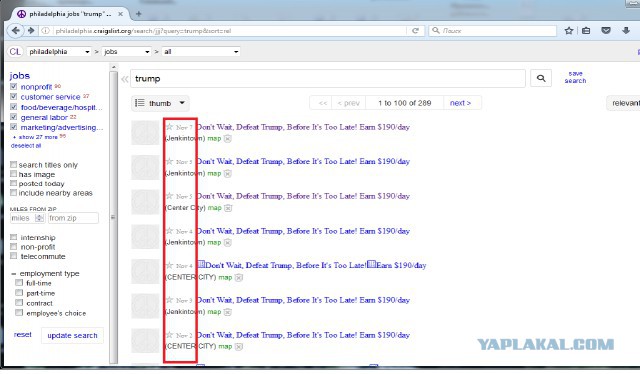
Task: Click the browser Forward arrow button
Action: [31, 31]
